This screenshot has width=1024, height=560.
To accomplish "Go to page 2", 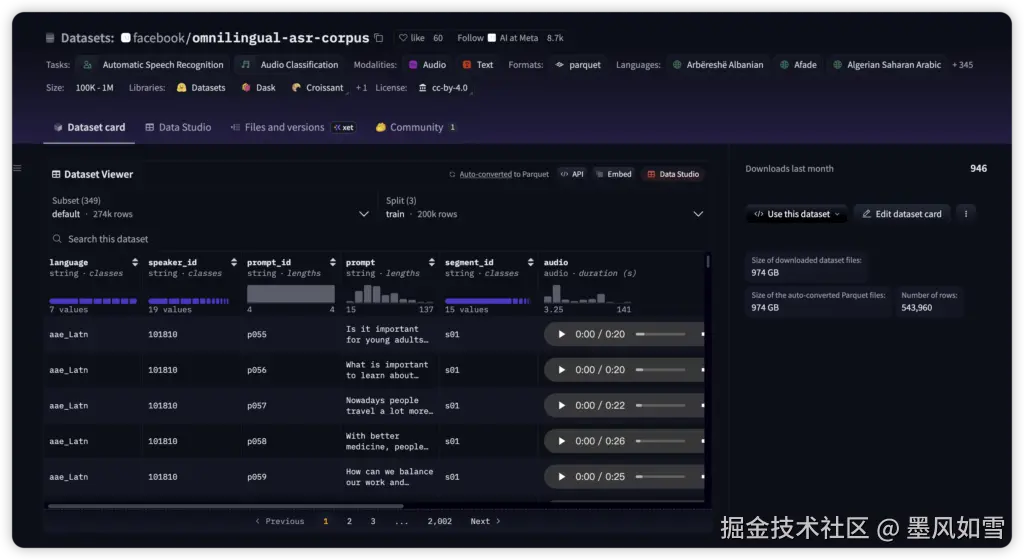I will [x=349, y=521].
